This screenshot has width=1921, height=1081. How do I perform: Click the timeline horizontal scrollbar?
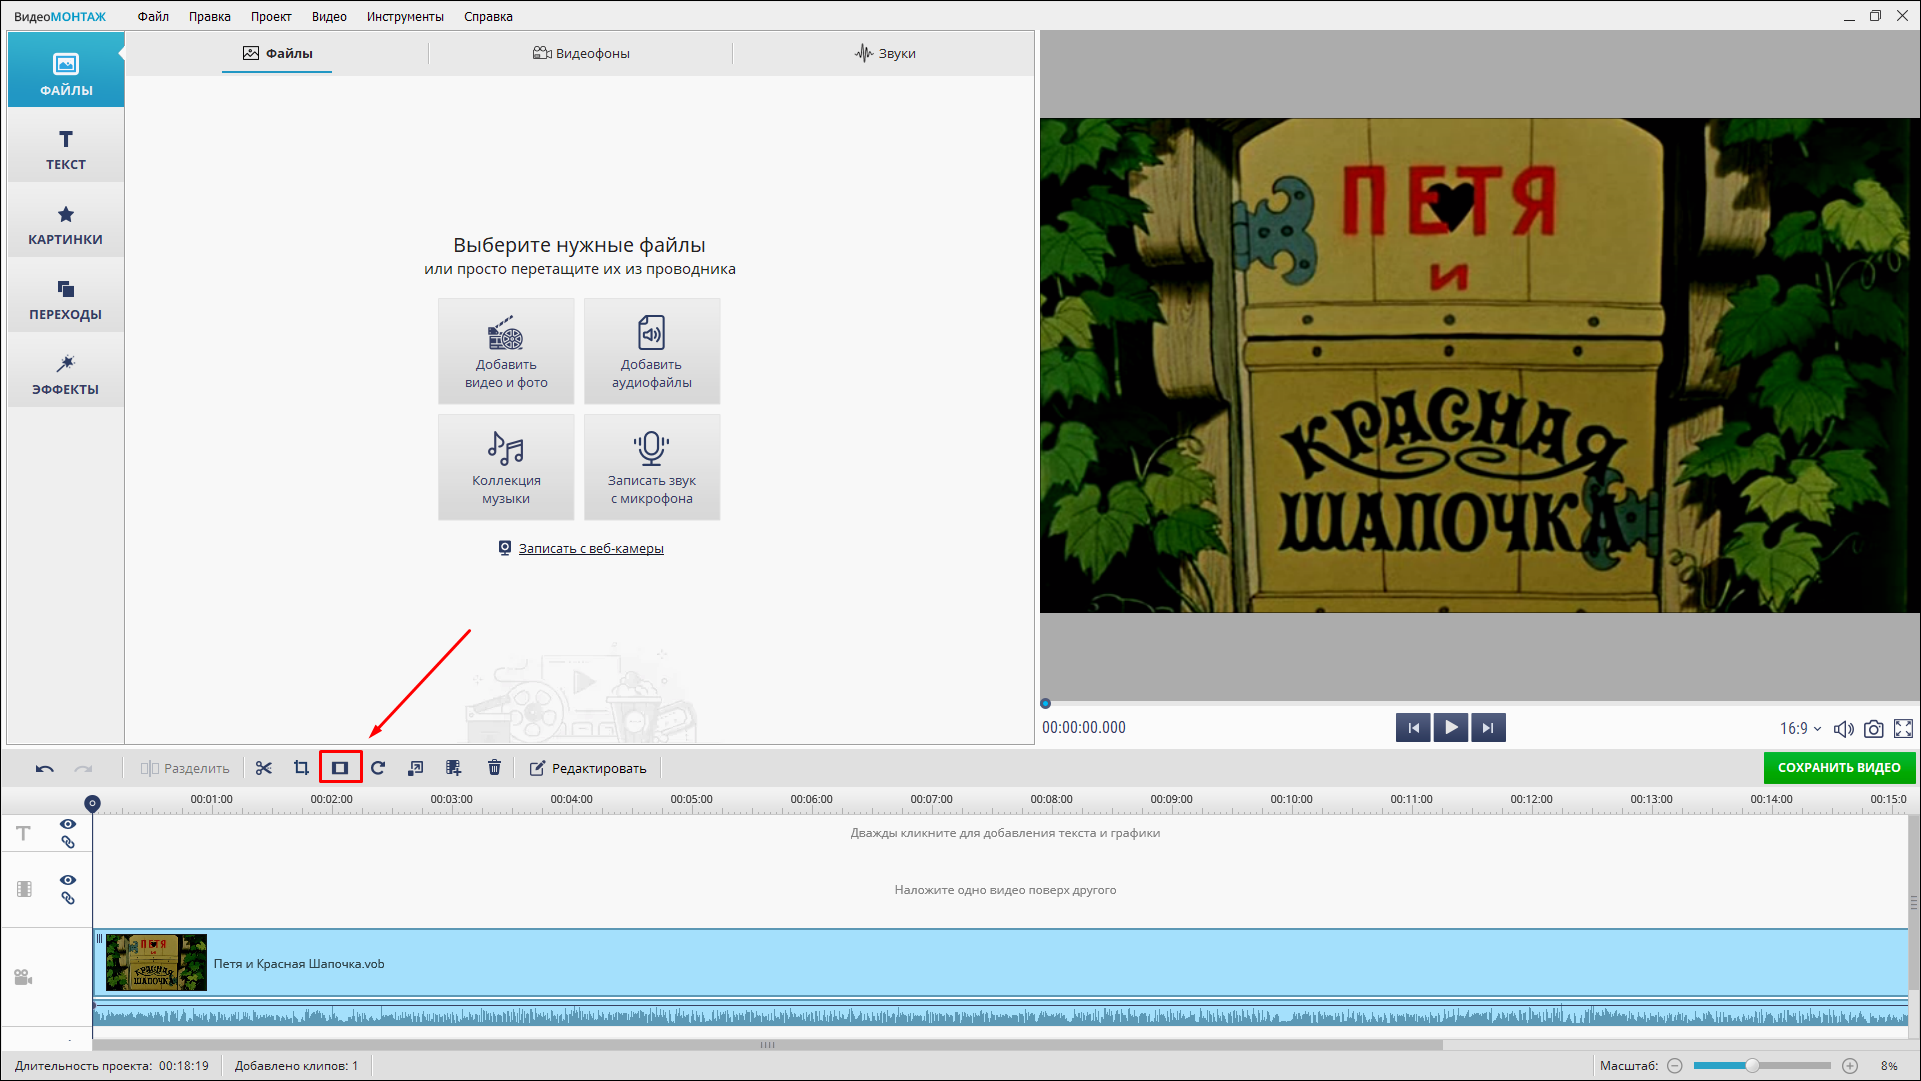[768, 1045]
